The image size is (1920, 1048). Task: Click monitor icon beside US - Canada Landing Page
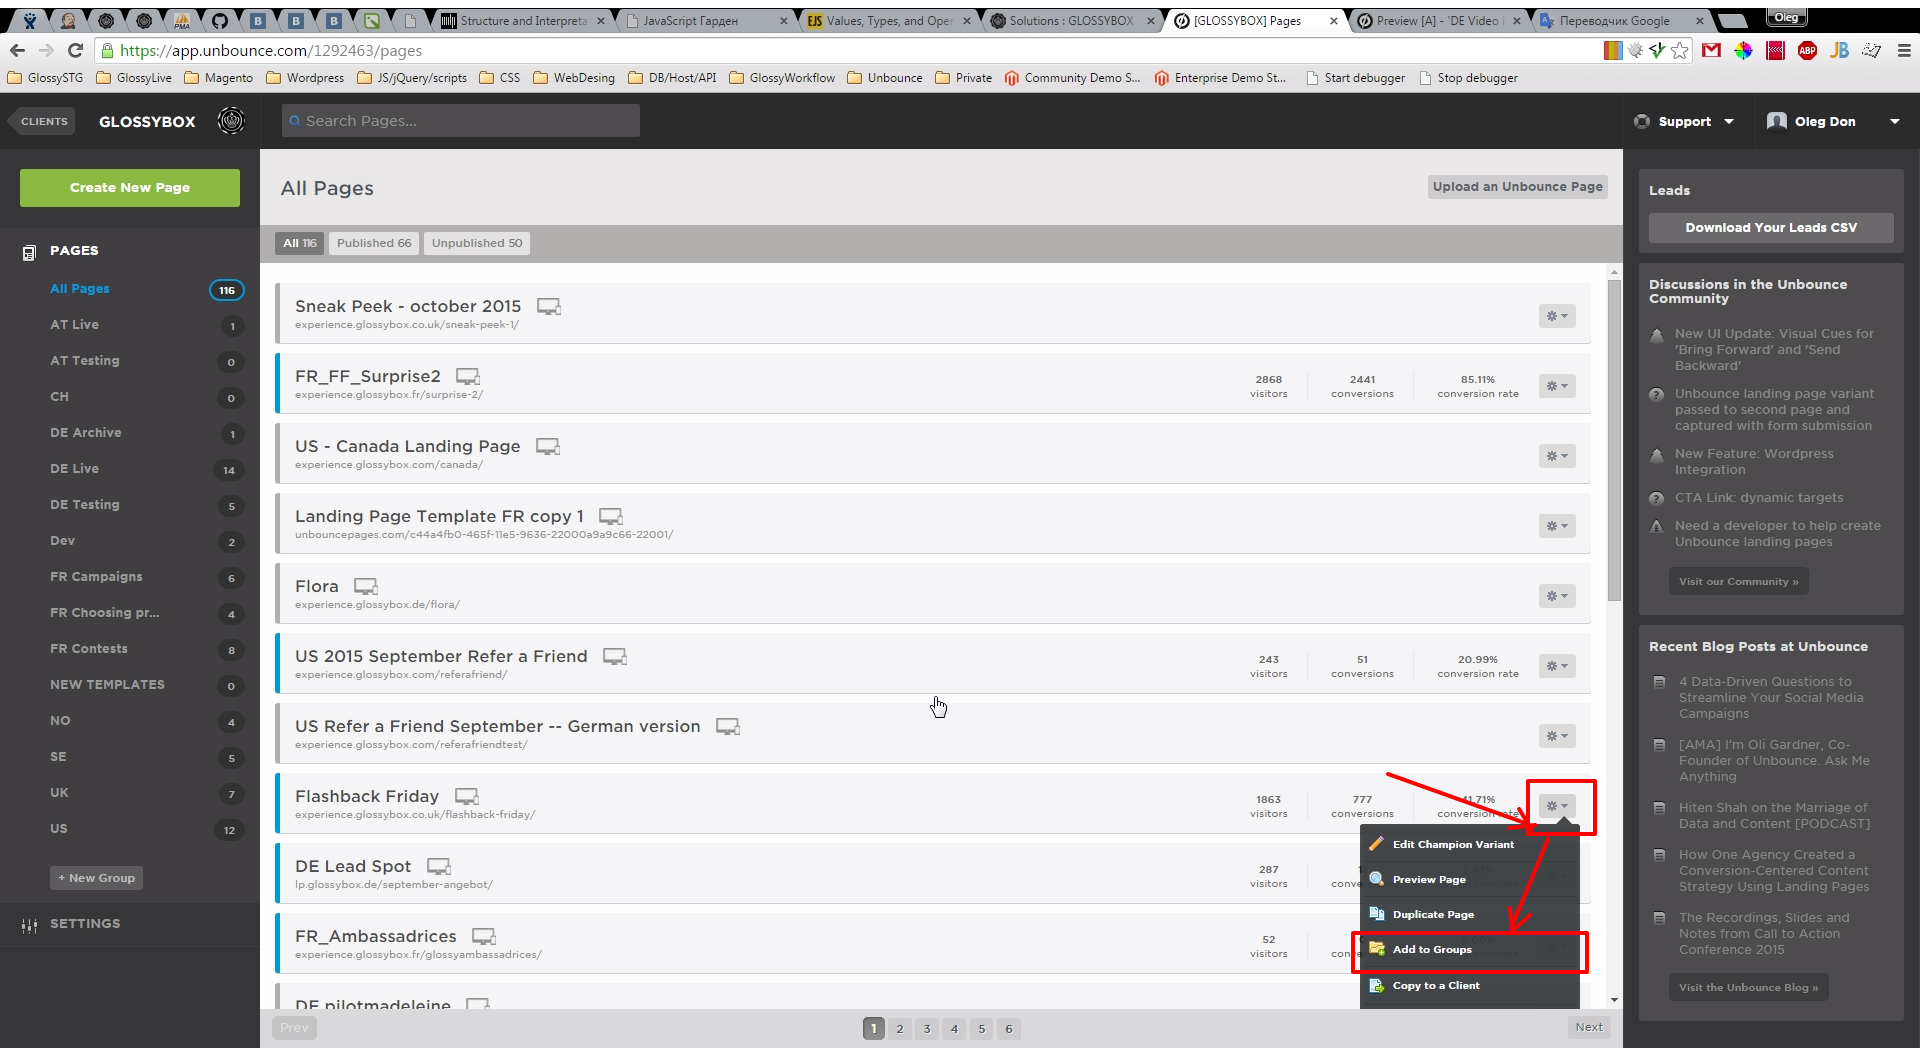548,446
